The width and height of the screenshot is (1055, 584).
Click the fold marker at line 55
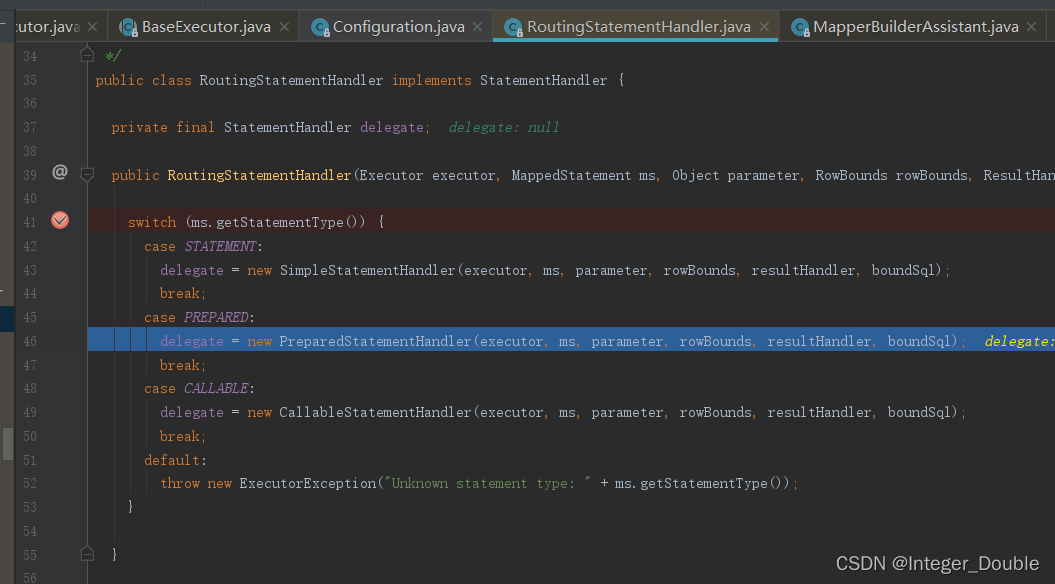click(x=87, y=553)
